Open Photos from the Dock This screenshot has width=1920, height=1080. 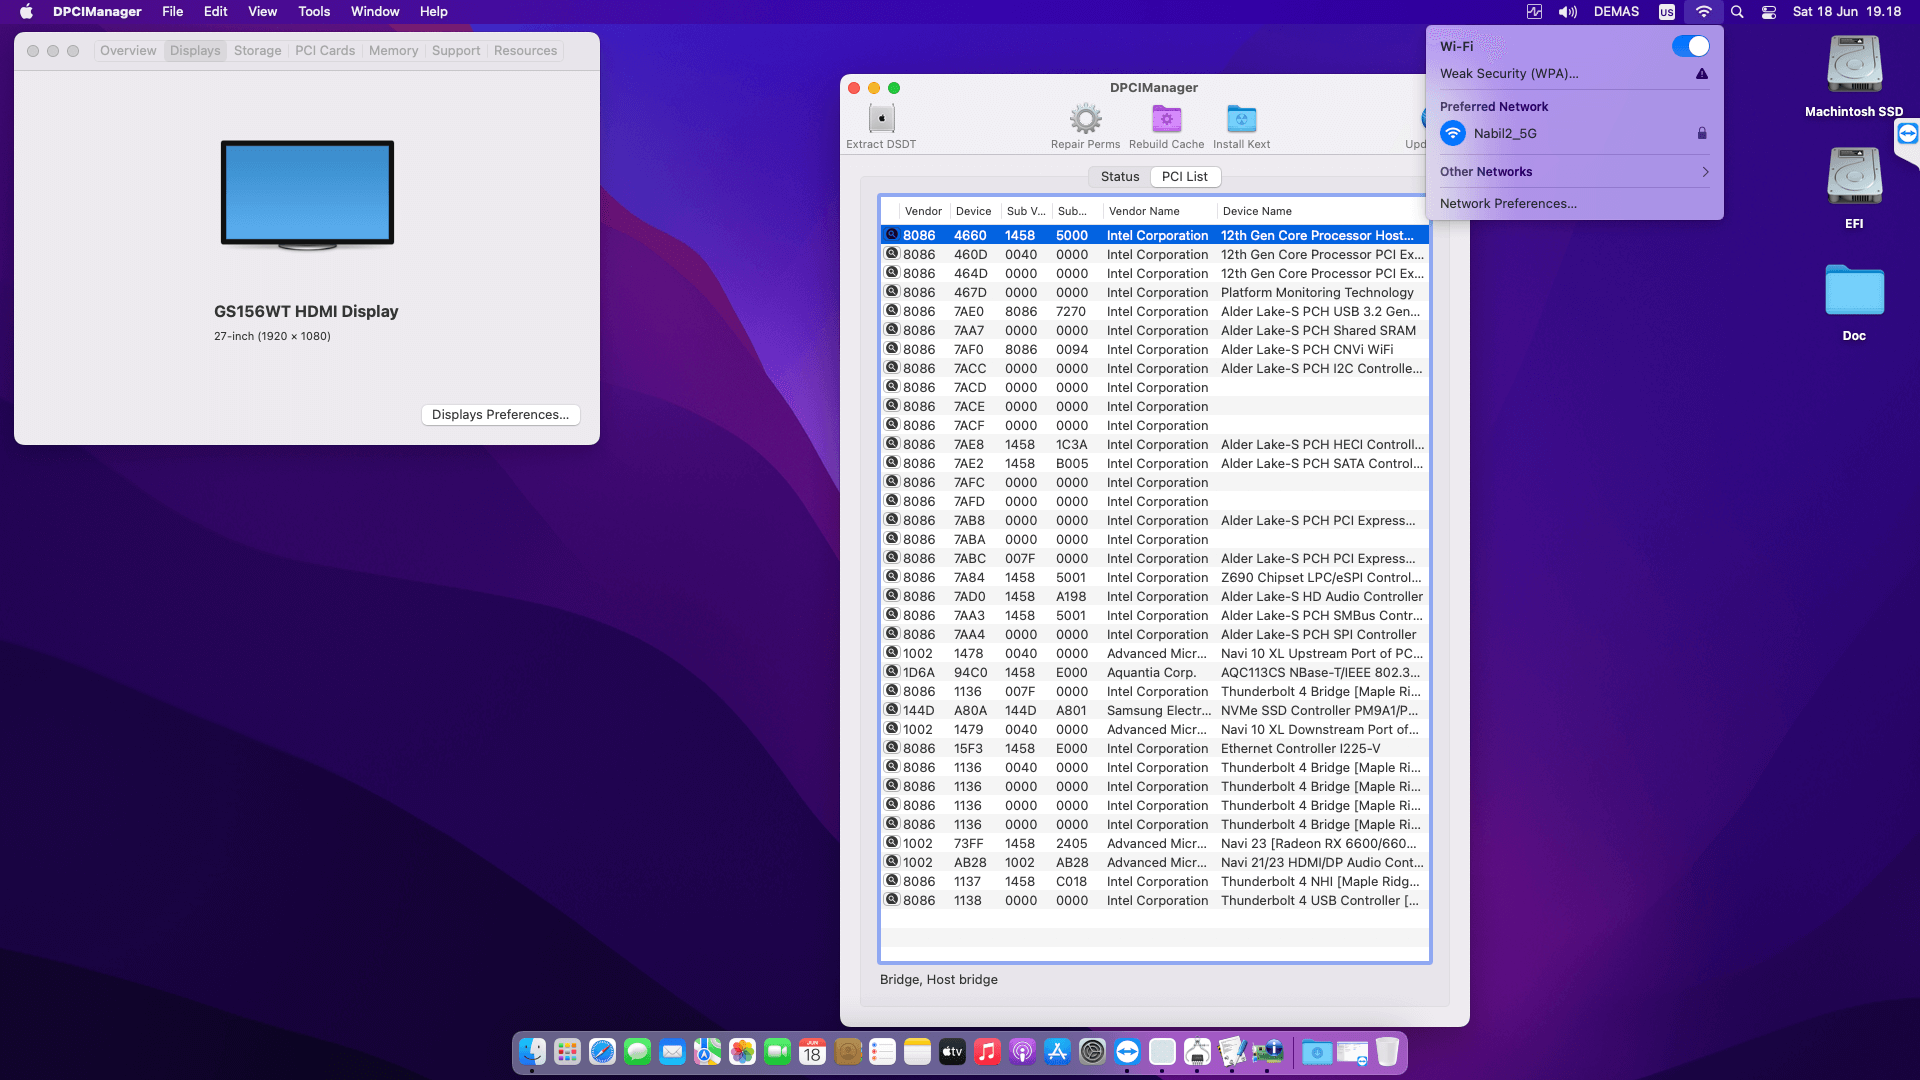point(742,1052)
